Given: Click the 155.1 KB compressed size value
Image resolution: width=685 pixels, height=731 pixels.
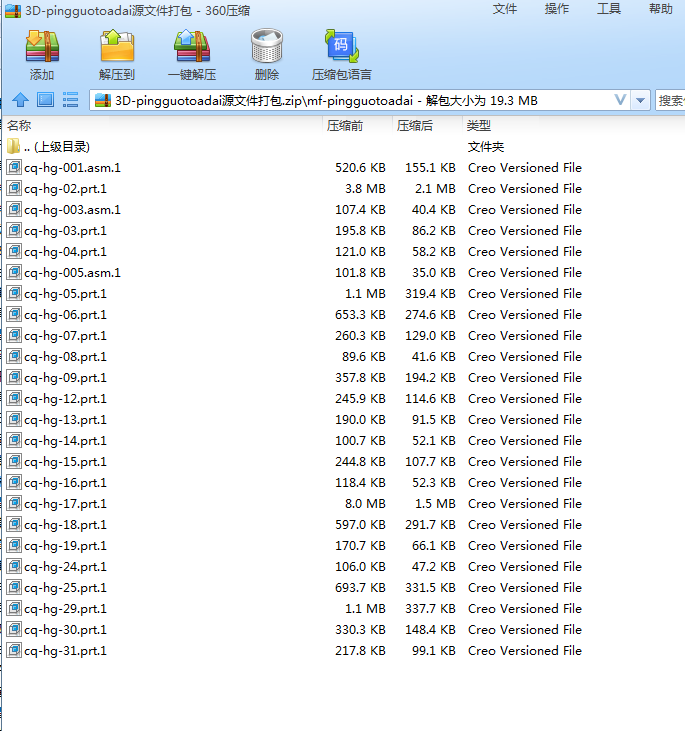Looking at the screenshot, I should click(430, 167).
